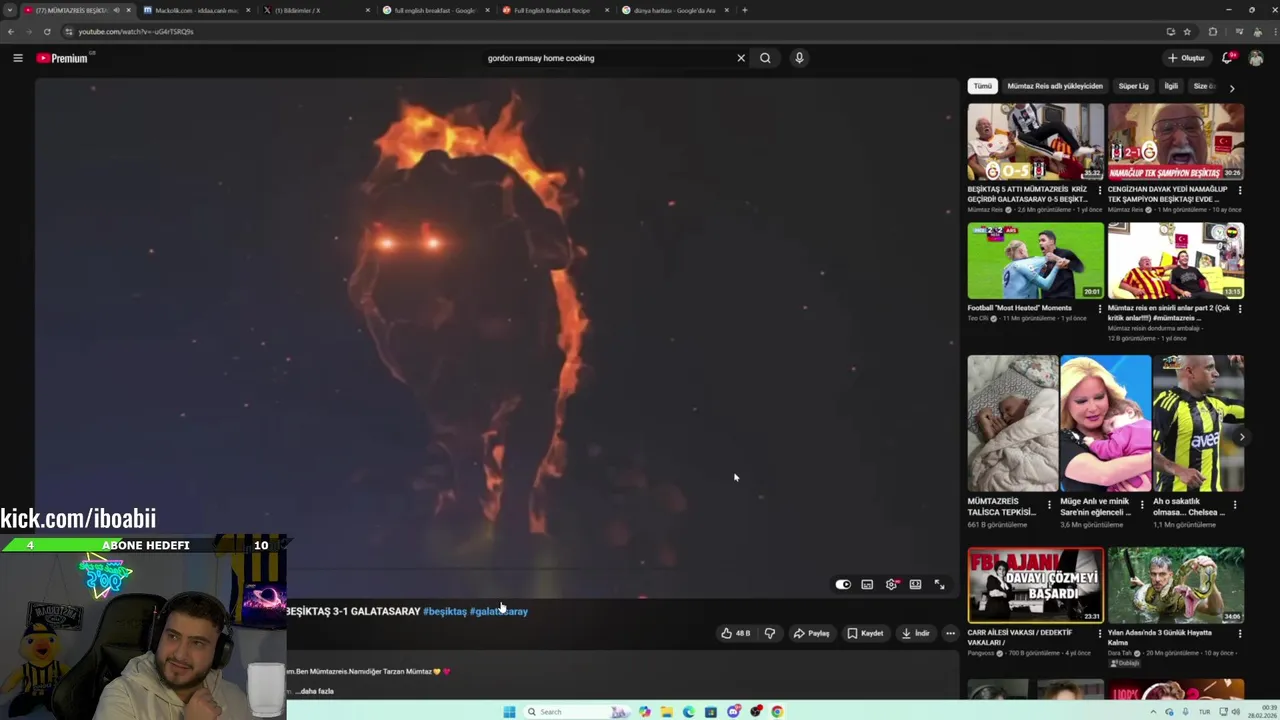This screenshot has height=720, width=1280.
Task: Bookmark page with the star icon
Action: (1187, 31)
